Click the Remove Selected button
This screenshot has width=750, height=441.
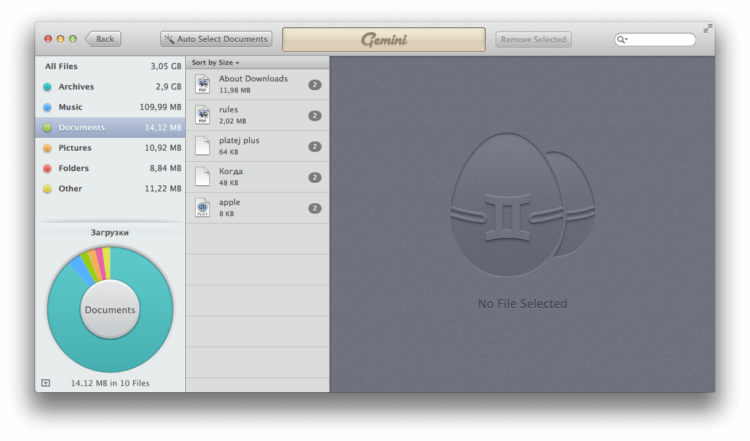tap(533, 40)
